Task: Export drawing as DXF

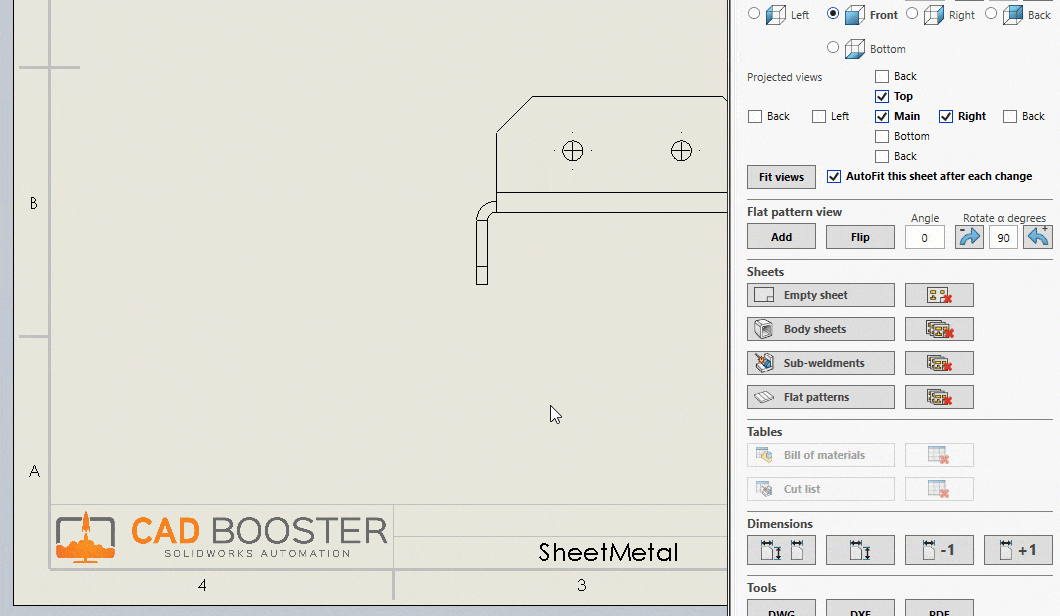Action: pos(860,608)
